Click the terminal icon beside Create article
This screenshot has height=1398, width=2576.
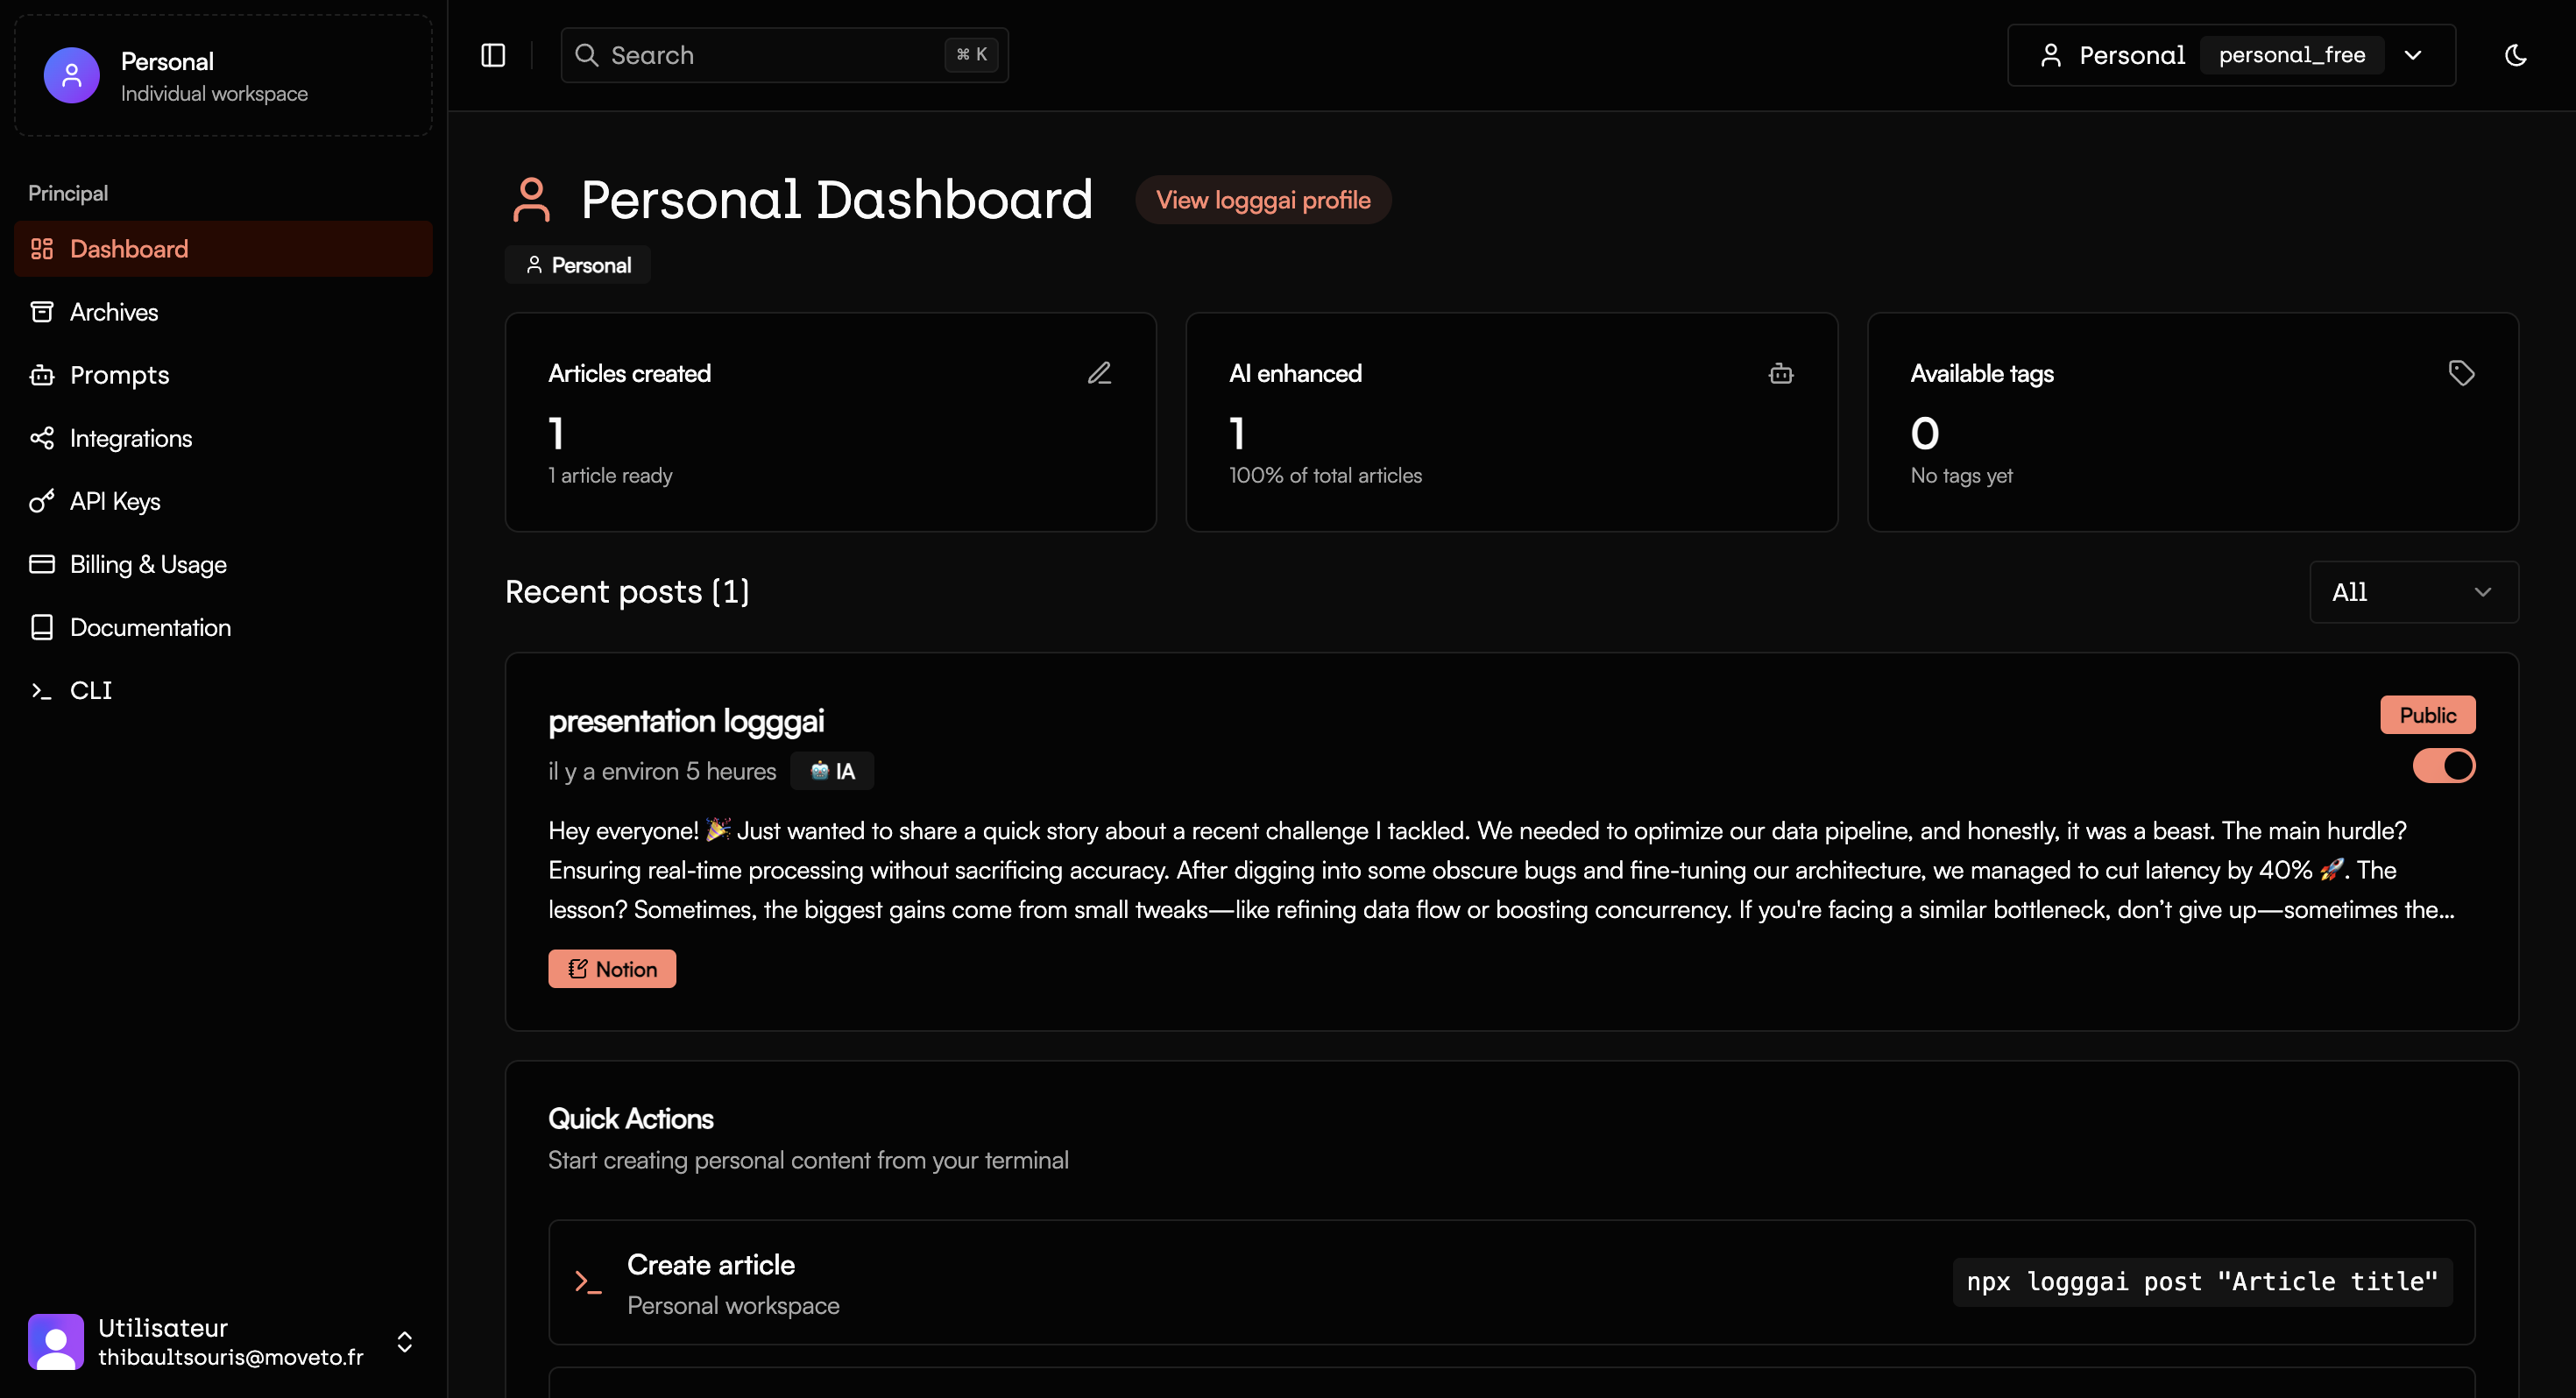(x=588, y=1282)
